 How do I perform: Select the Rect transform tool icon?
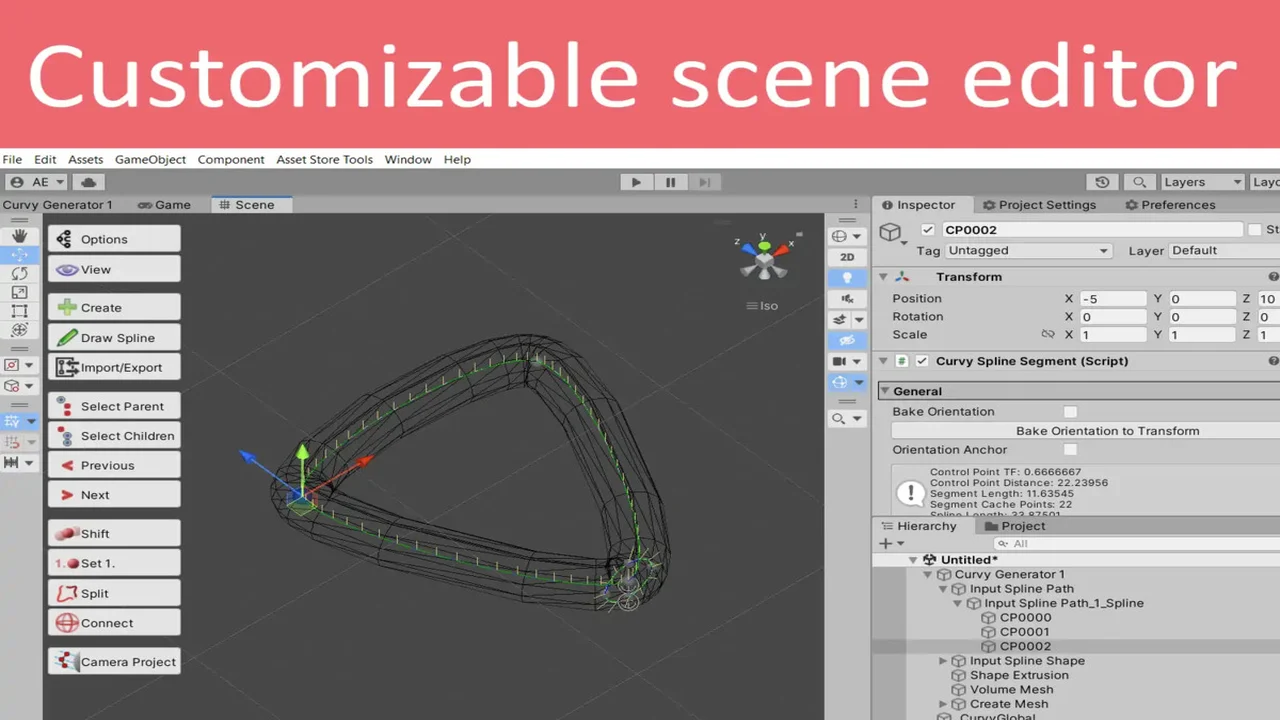[19, 311]
